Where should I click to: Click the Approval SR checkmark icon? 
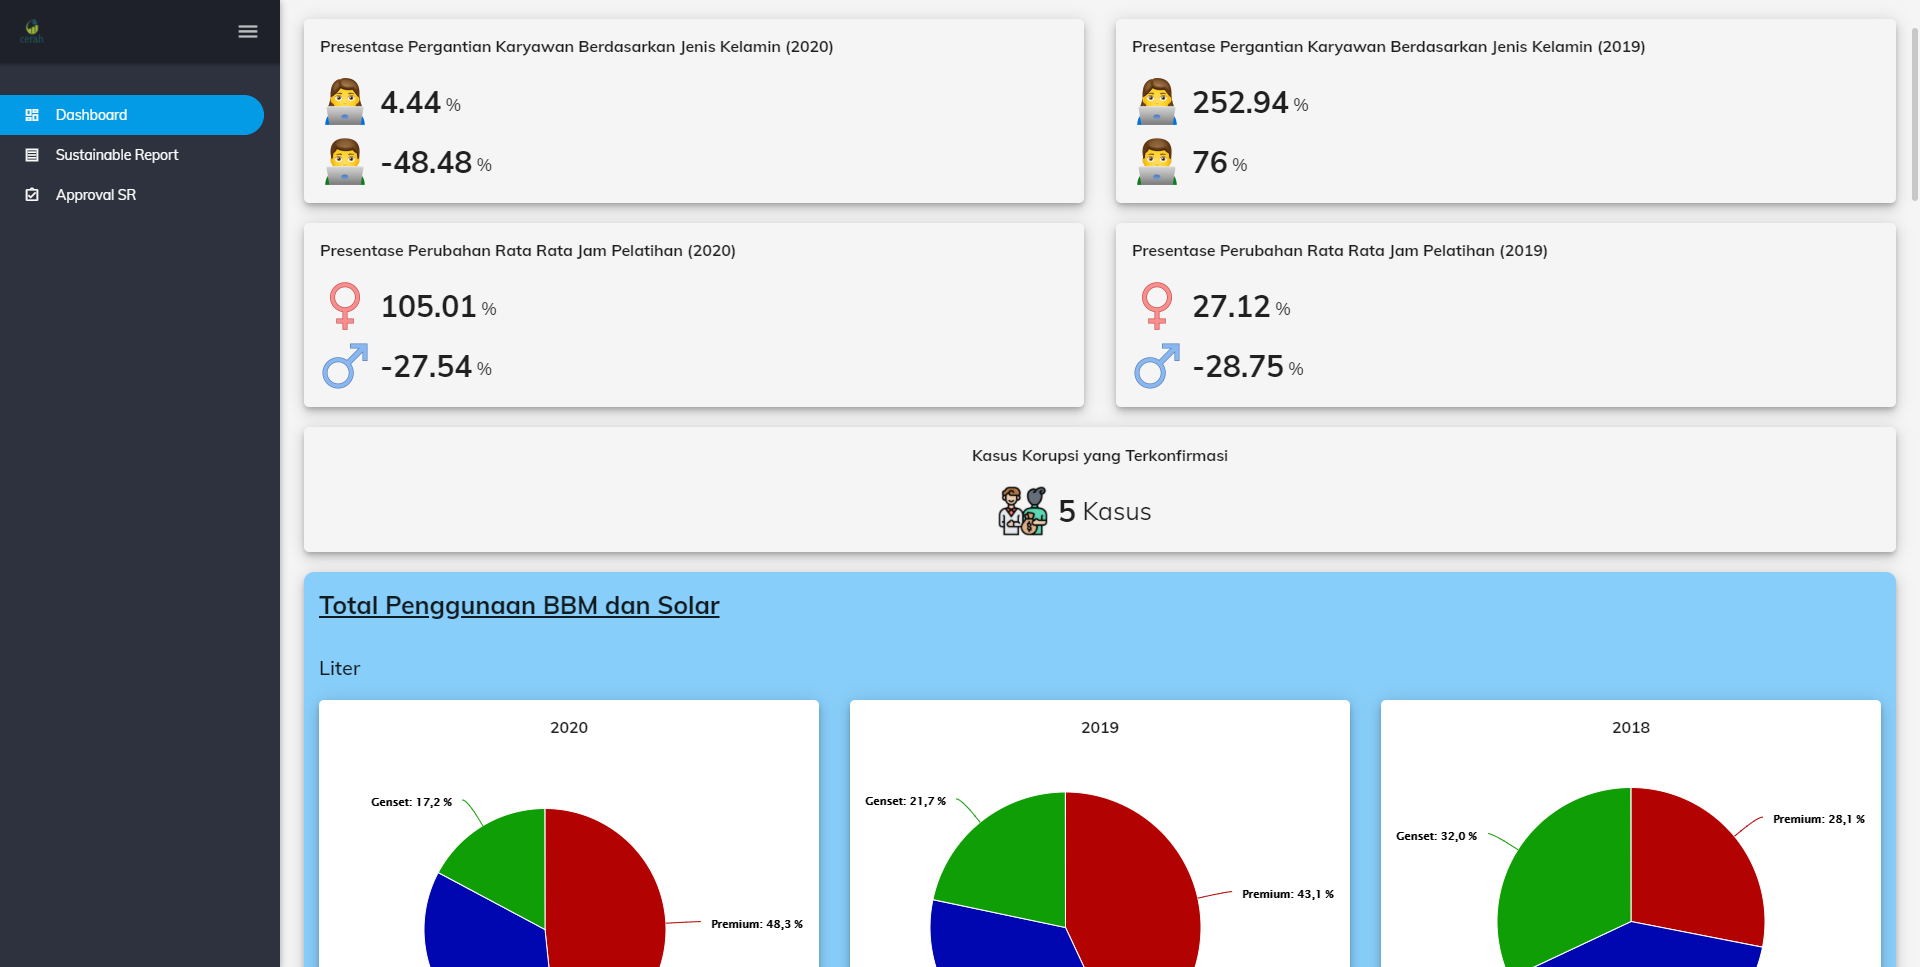(32, 195)
